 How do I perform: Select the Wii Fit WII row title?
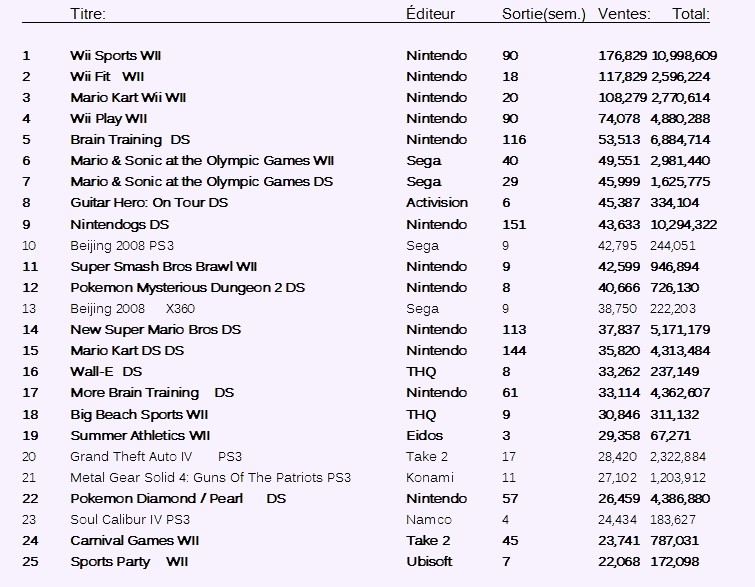pos(107,77)
